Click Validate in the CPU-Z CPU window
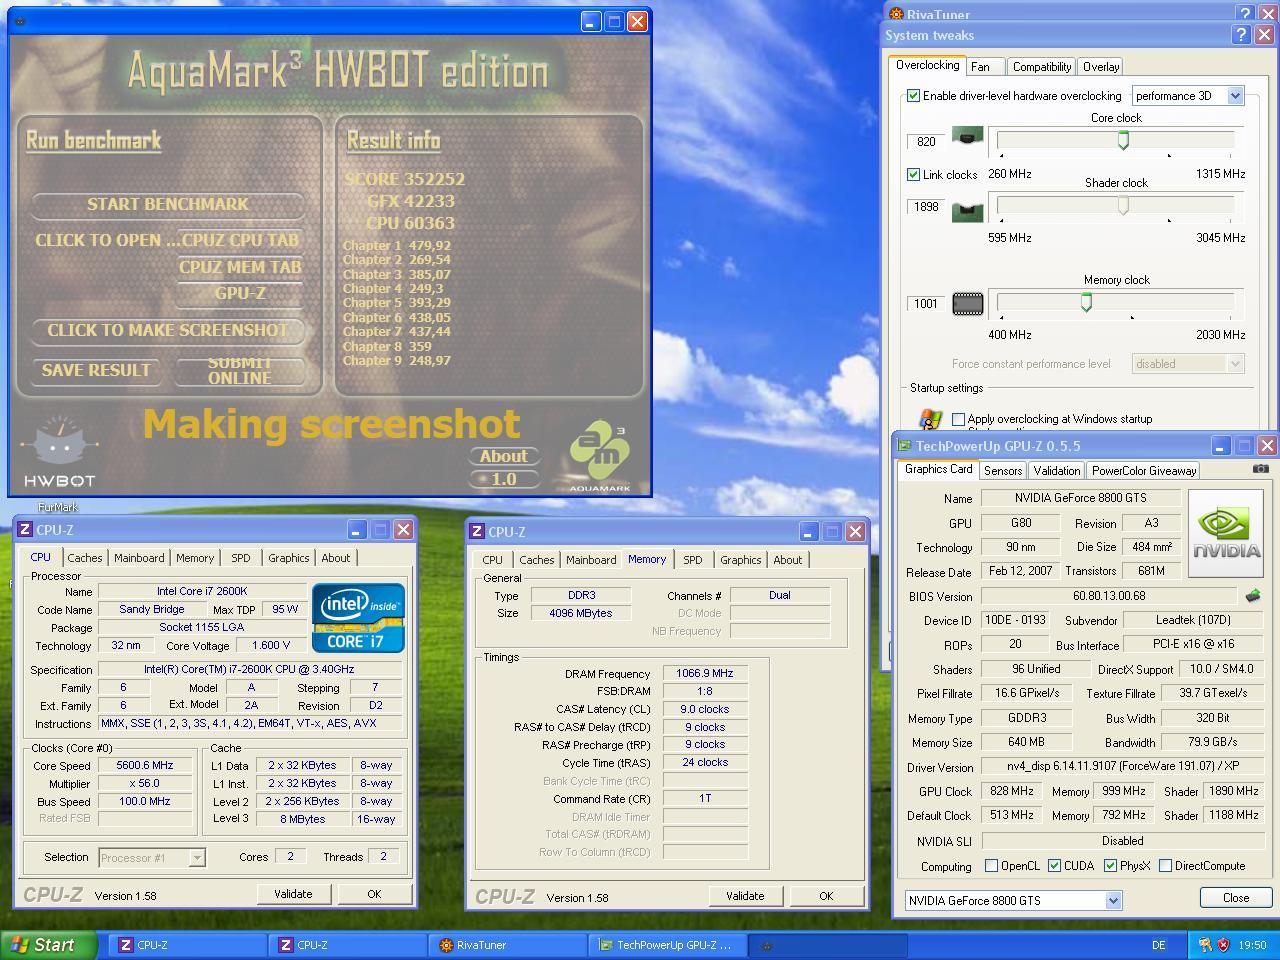The width and height of the screenshot is (1280, 960). pyautogui.click(x=293, y=894)
